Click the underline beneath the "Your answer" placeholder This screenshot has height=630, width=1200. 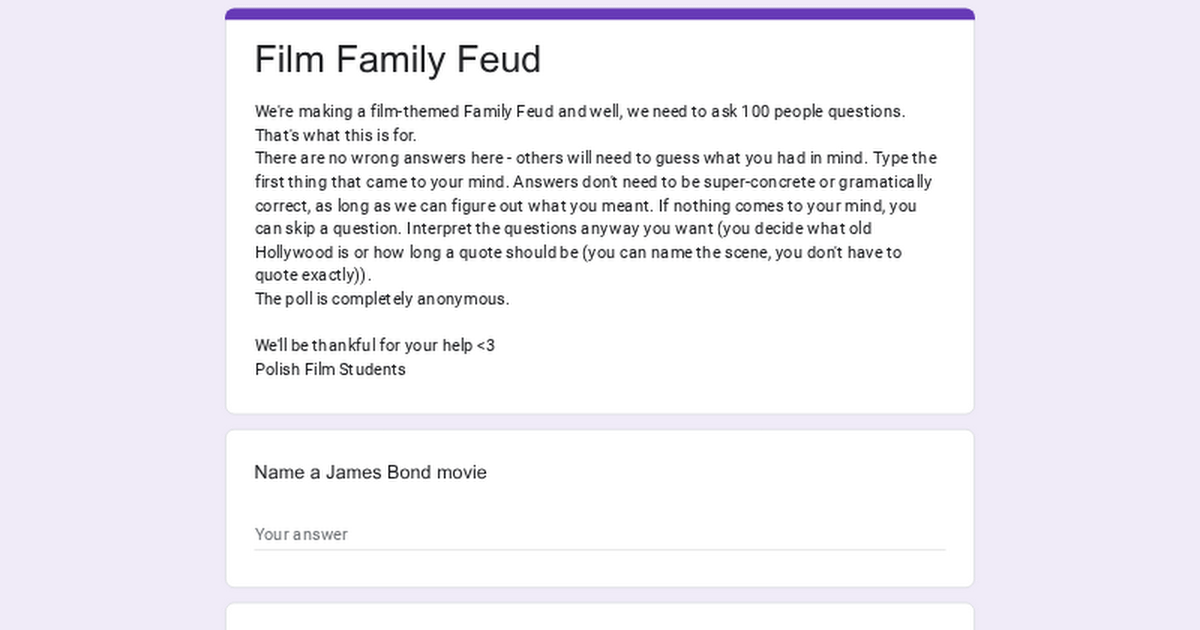pyautogui.click(x=600, y=550)
